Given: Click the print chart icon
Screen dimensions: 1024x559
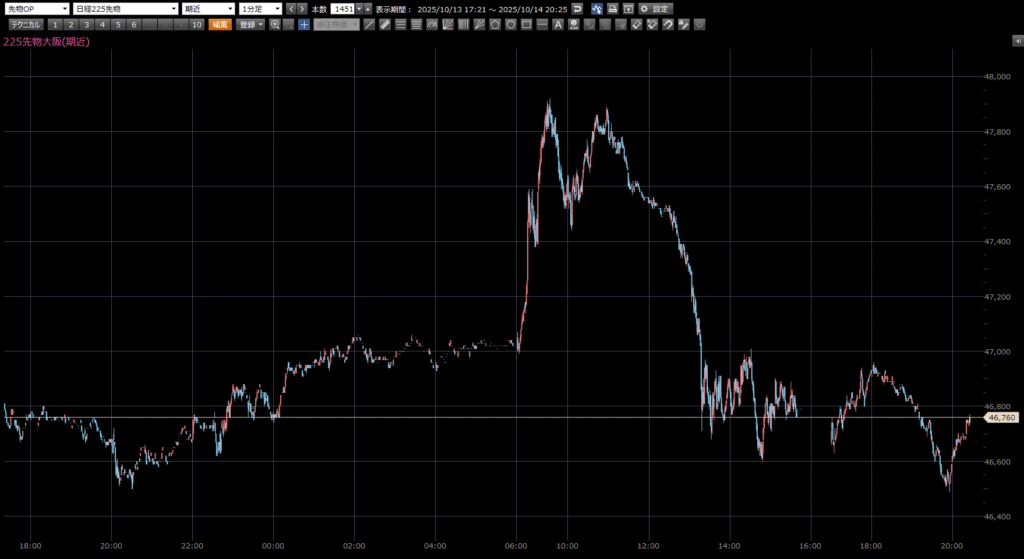Looking at the screenshot, I should click(x=612, y=8).
